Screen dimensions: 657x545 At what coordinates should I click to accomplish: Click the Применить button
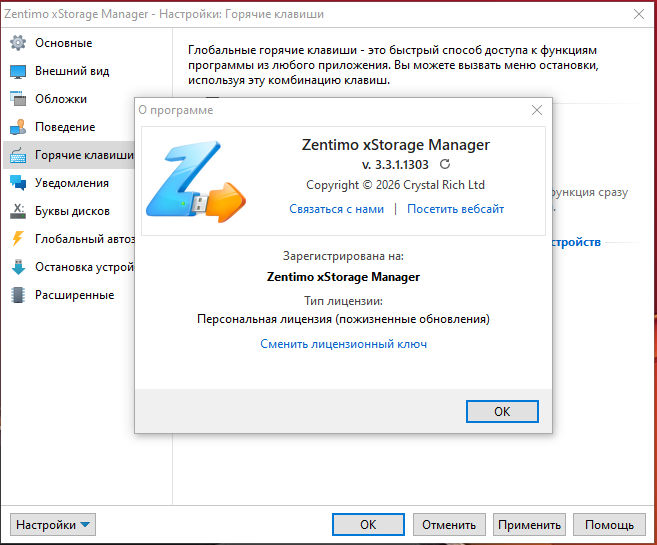[x=529, y=524]
